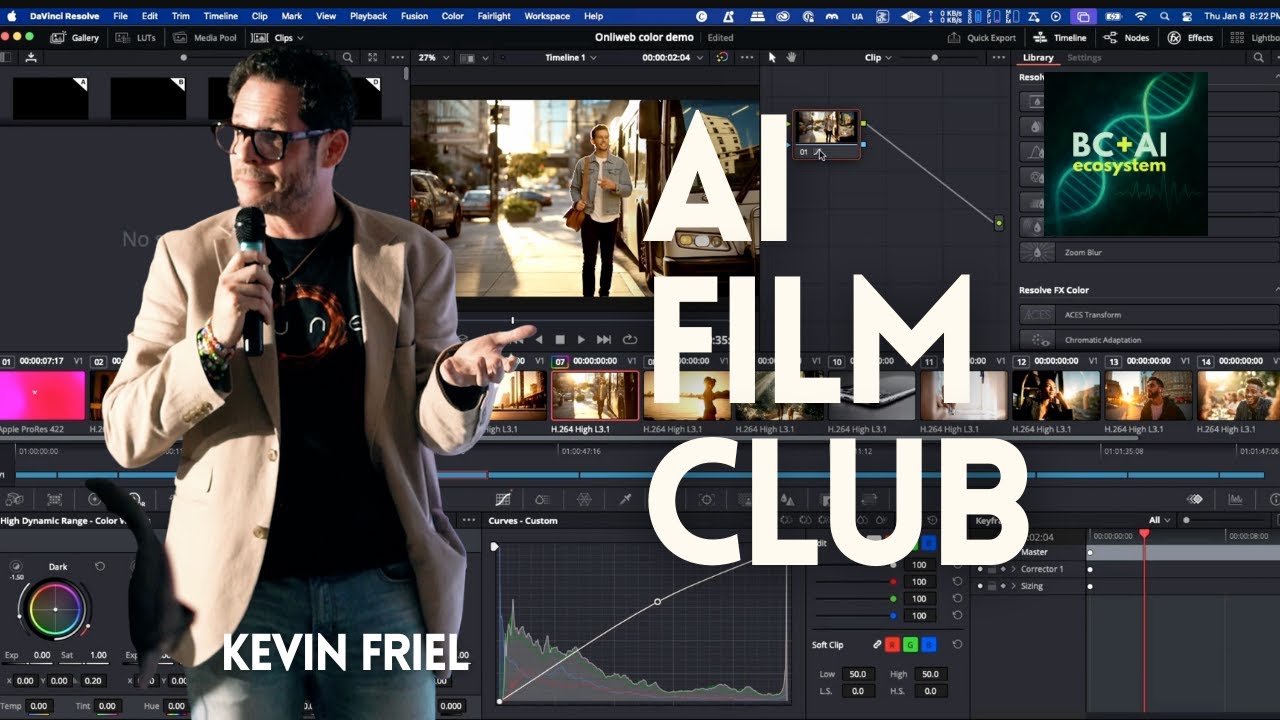
Task: Open the Effects library button
Action: [1190, 37]
